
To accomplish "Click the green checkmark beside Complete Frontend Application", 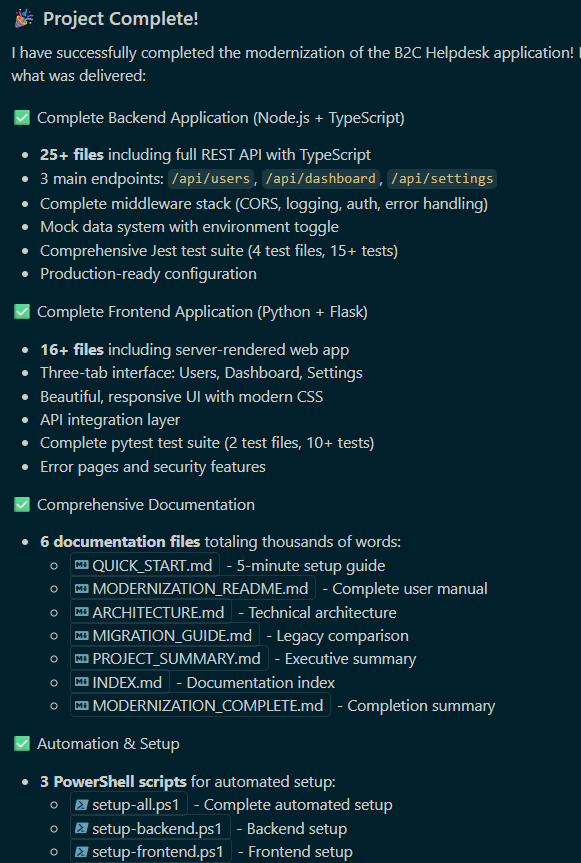I will (22, 311).
